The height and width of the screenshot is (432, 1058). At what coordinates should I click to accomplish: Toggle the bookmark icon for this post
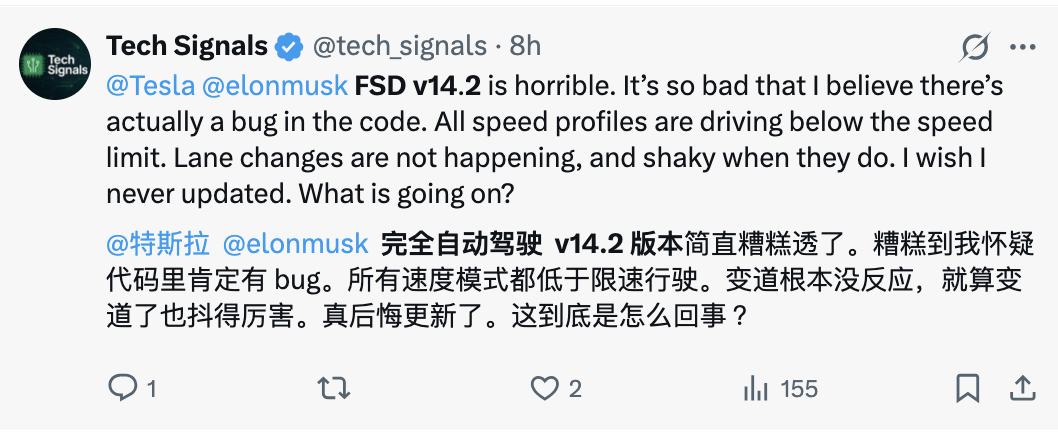tap(967, 388)
